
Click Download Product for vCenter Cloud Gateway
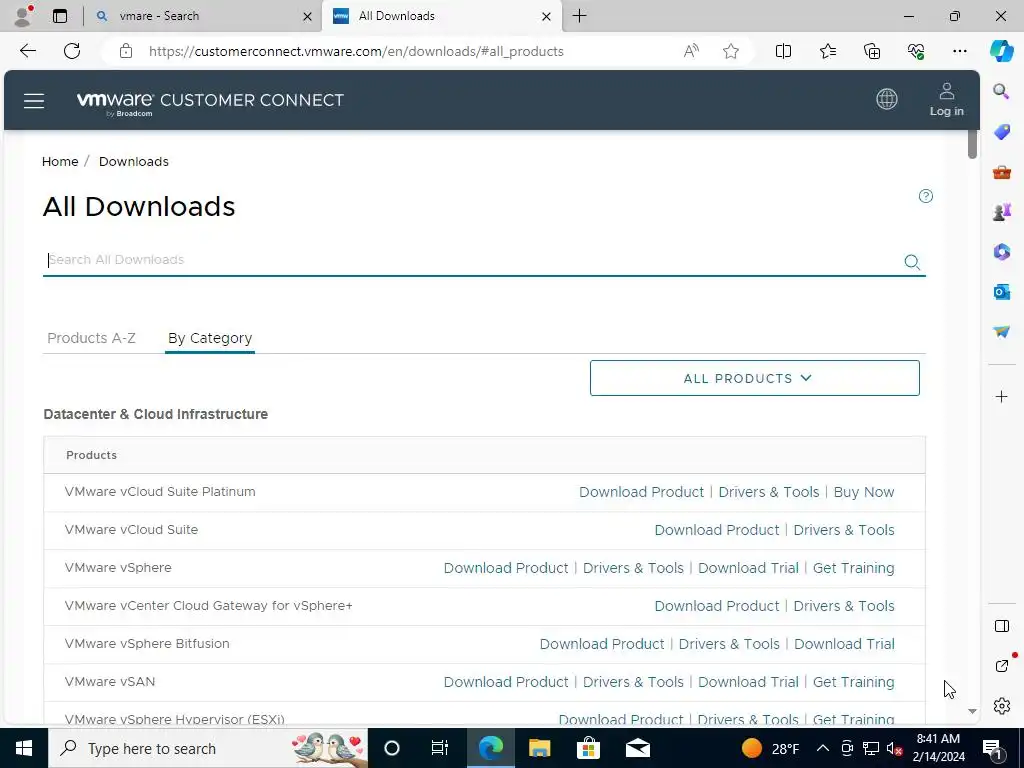(716, 606)
